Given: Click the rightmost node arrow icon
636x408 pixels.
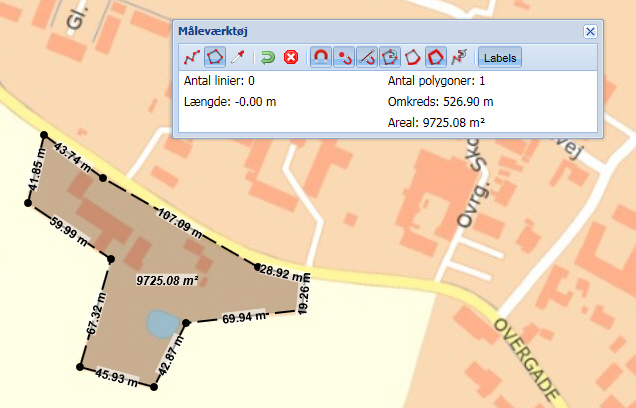Looking at the screenshot, I should click(459, 57).
